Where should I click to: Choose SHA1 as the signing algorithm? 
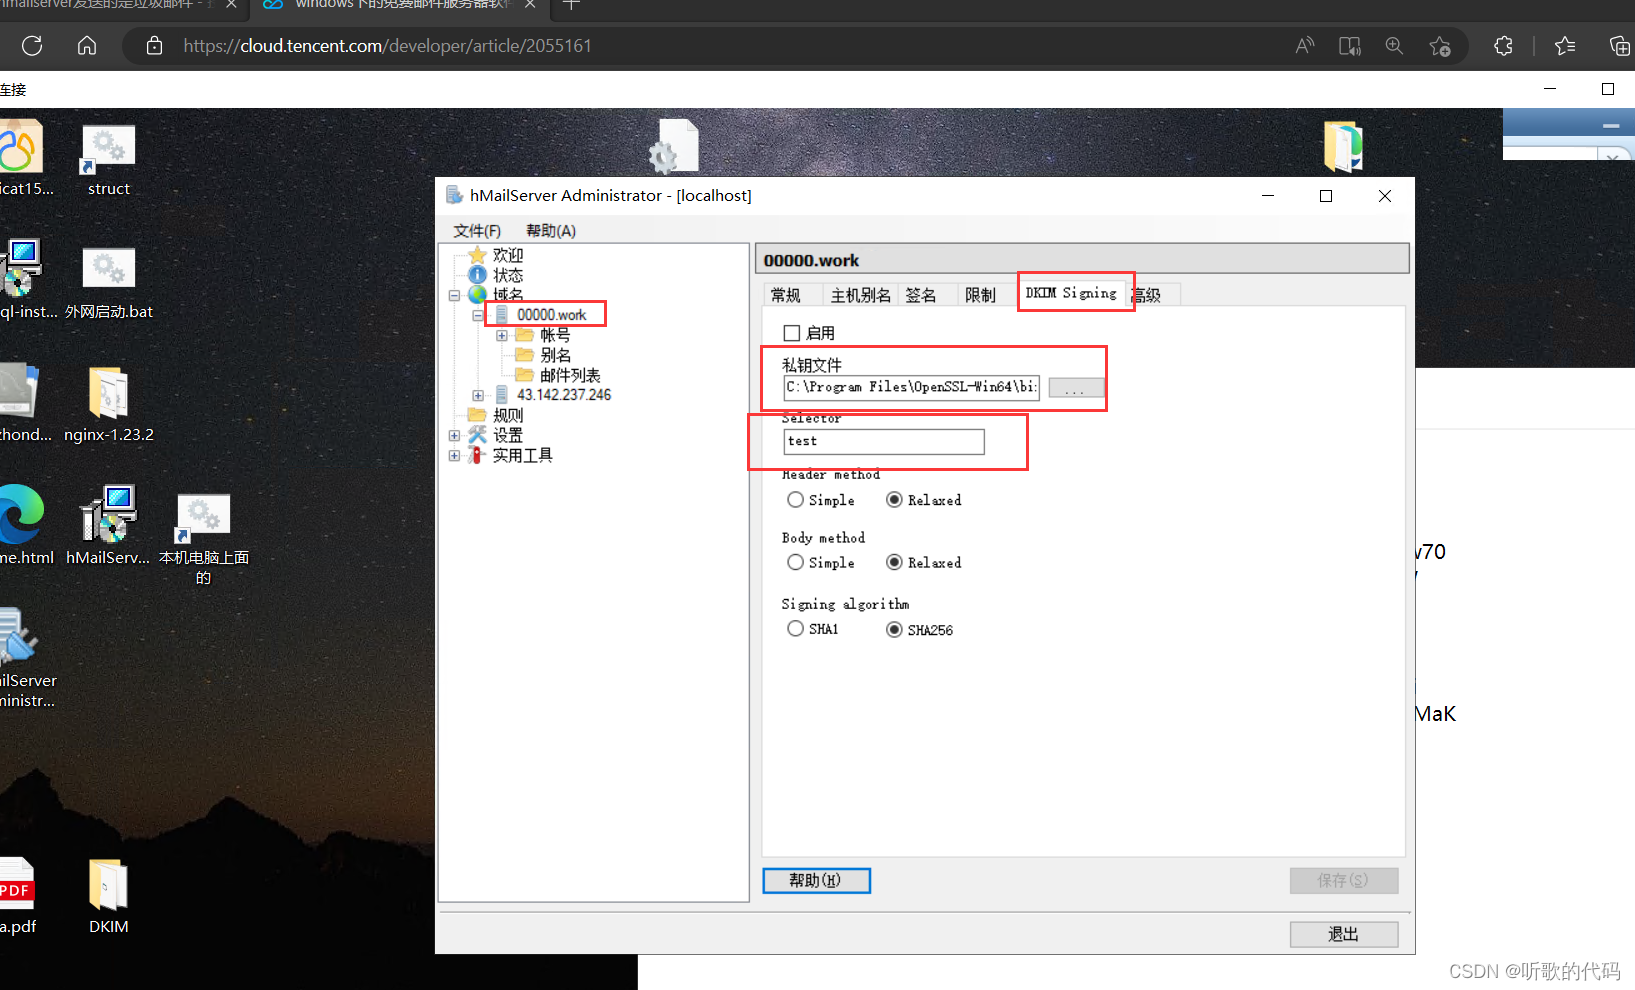pyautogui.click(x=795, y=628)
